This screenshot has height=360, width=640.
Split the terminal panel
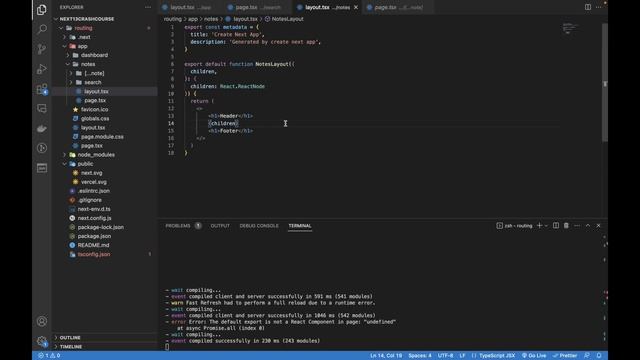[x=556, y=225]
